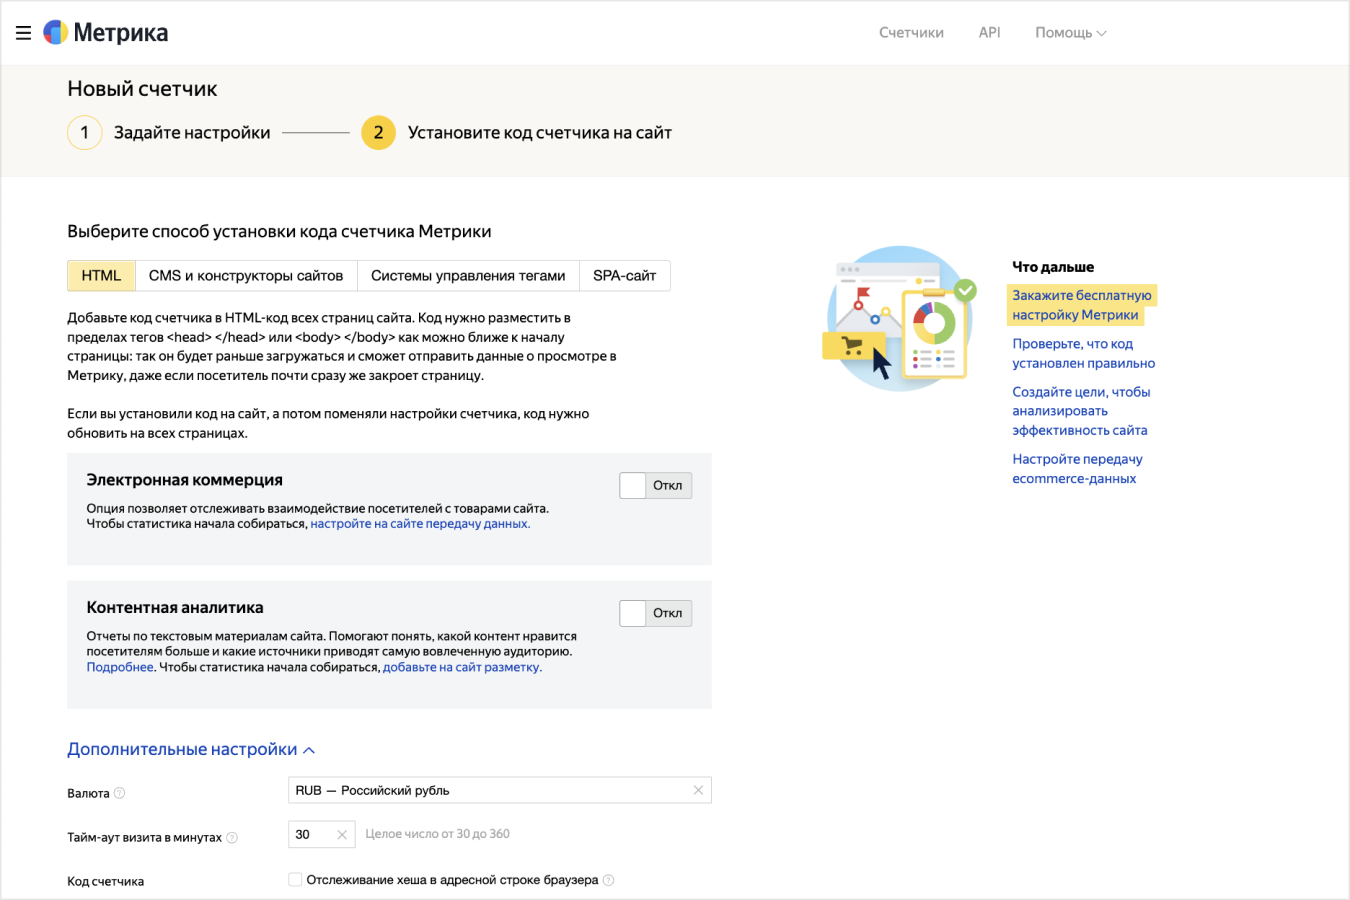This screenshot has height=900, width=1350.
Task: Click Проверьте, что код установлен правильно link
Action: coord(1083,353)
